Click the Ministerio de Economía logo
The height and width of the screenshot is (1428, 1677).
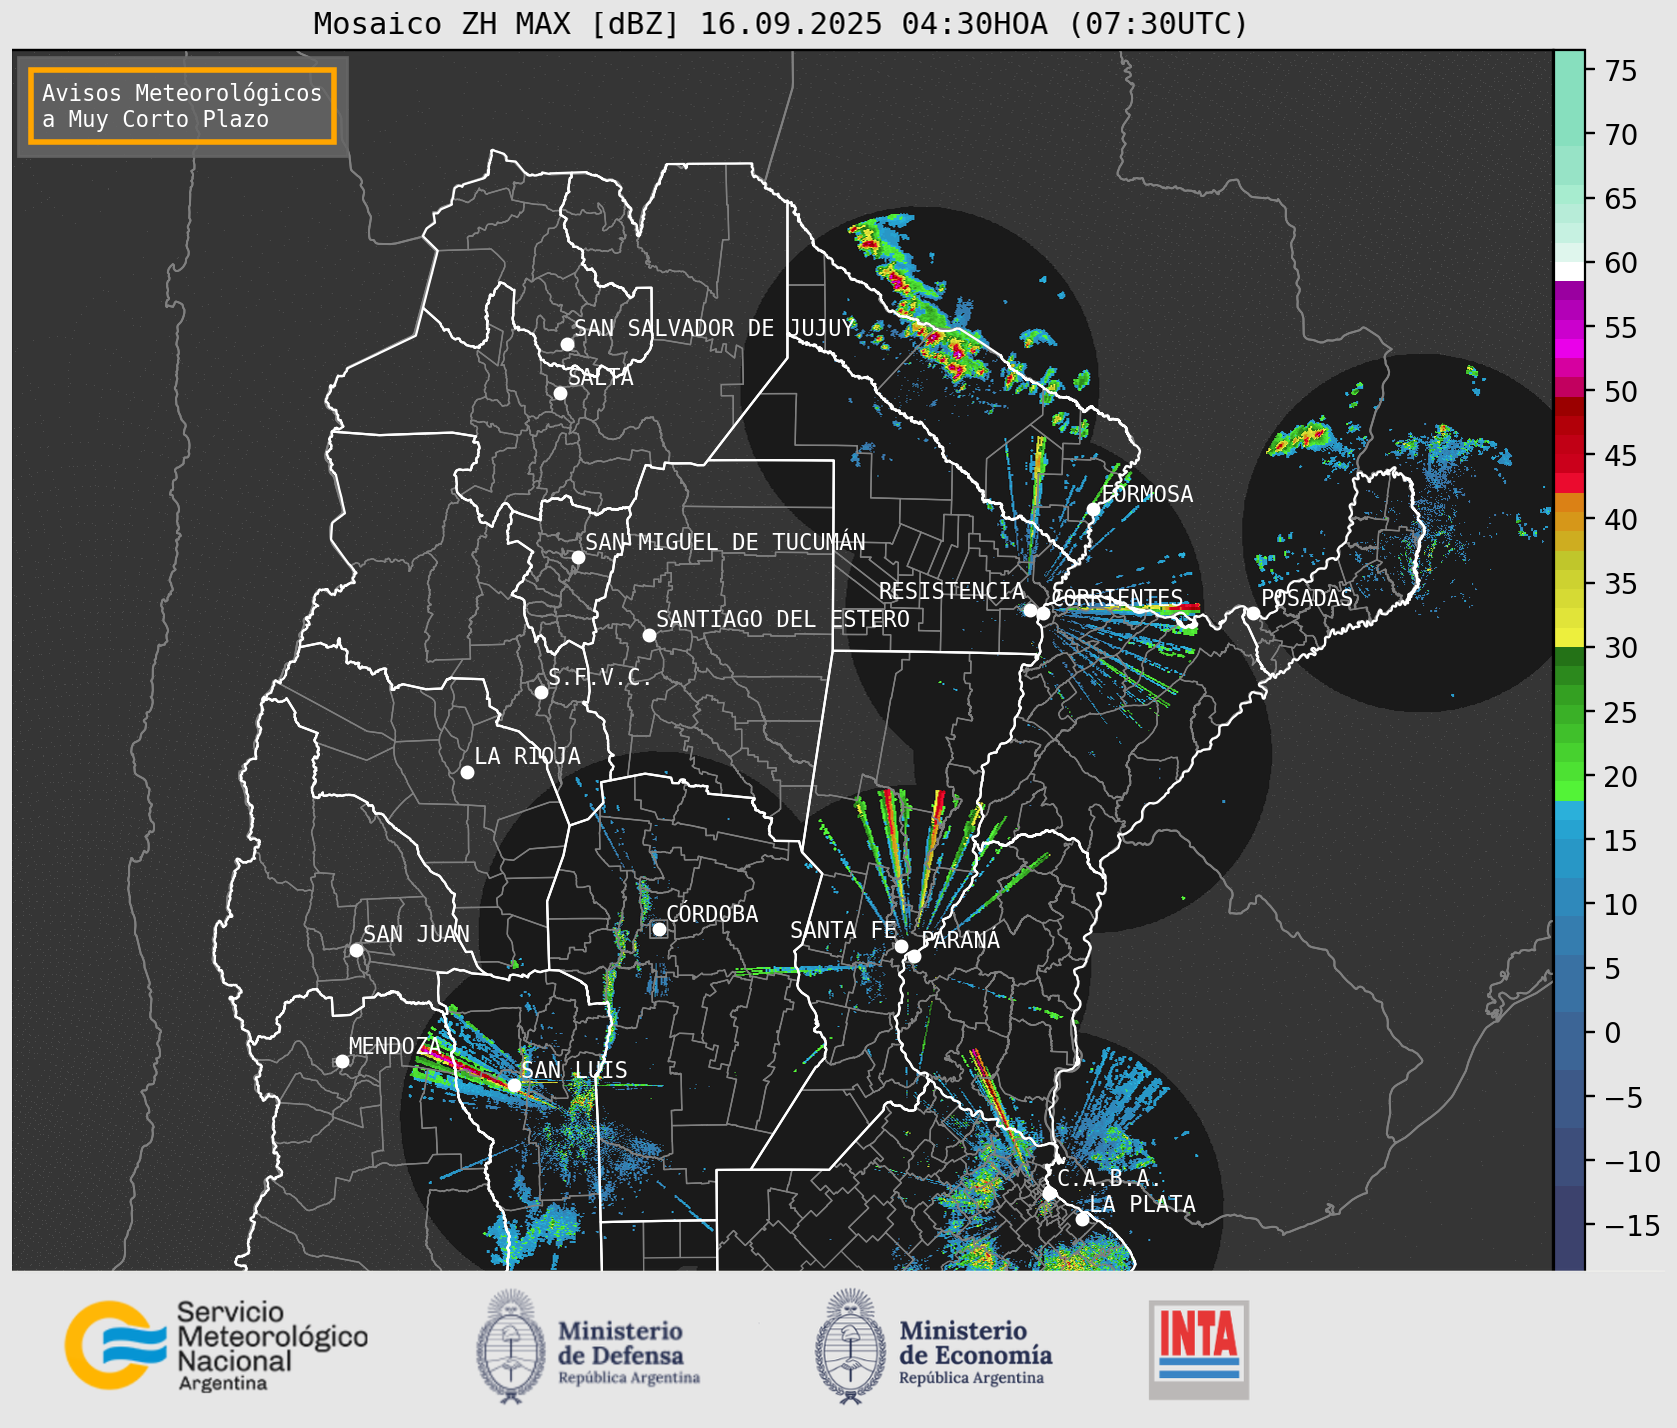coord(933,1346)
